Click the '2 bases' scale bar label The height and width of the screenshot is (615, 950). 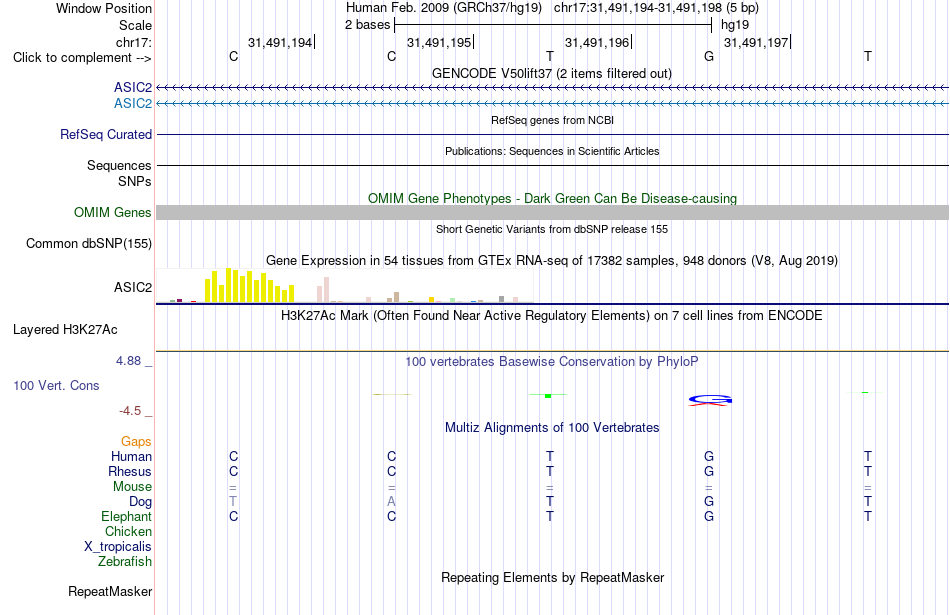click(x=368, y=25)
